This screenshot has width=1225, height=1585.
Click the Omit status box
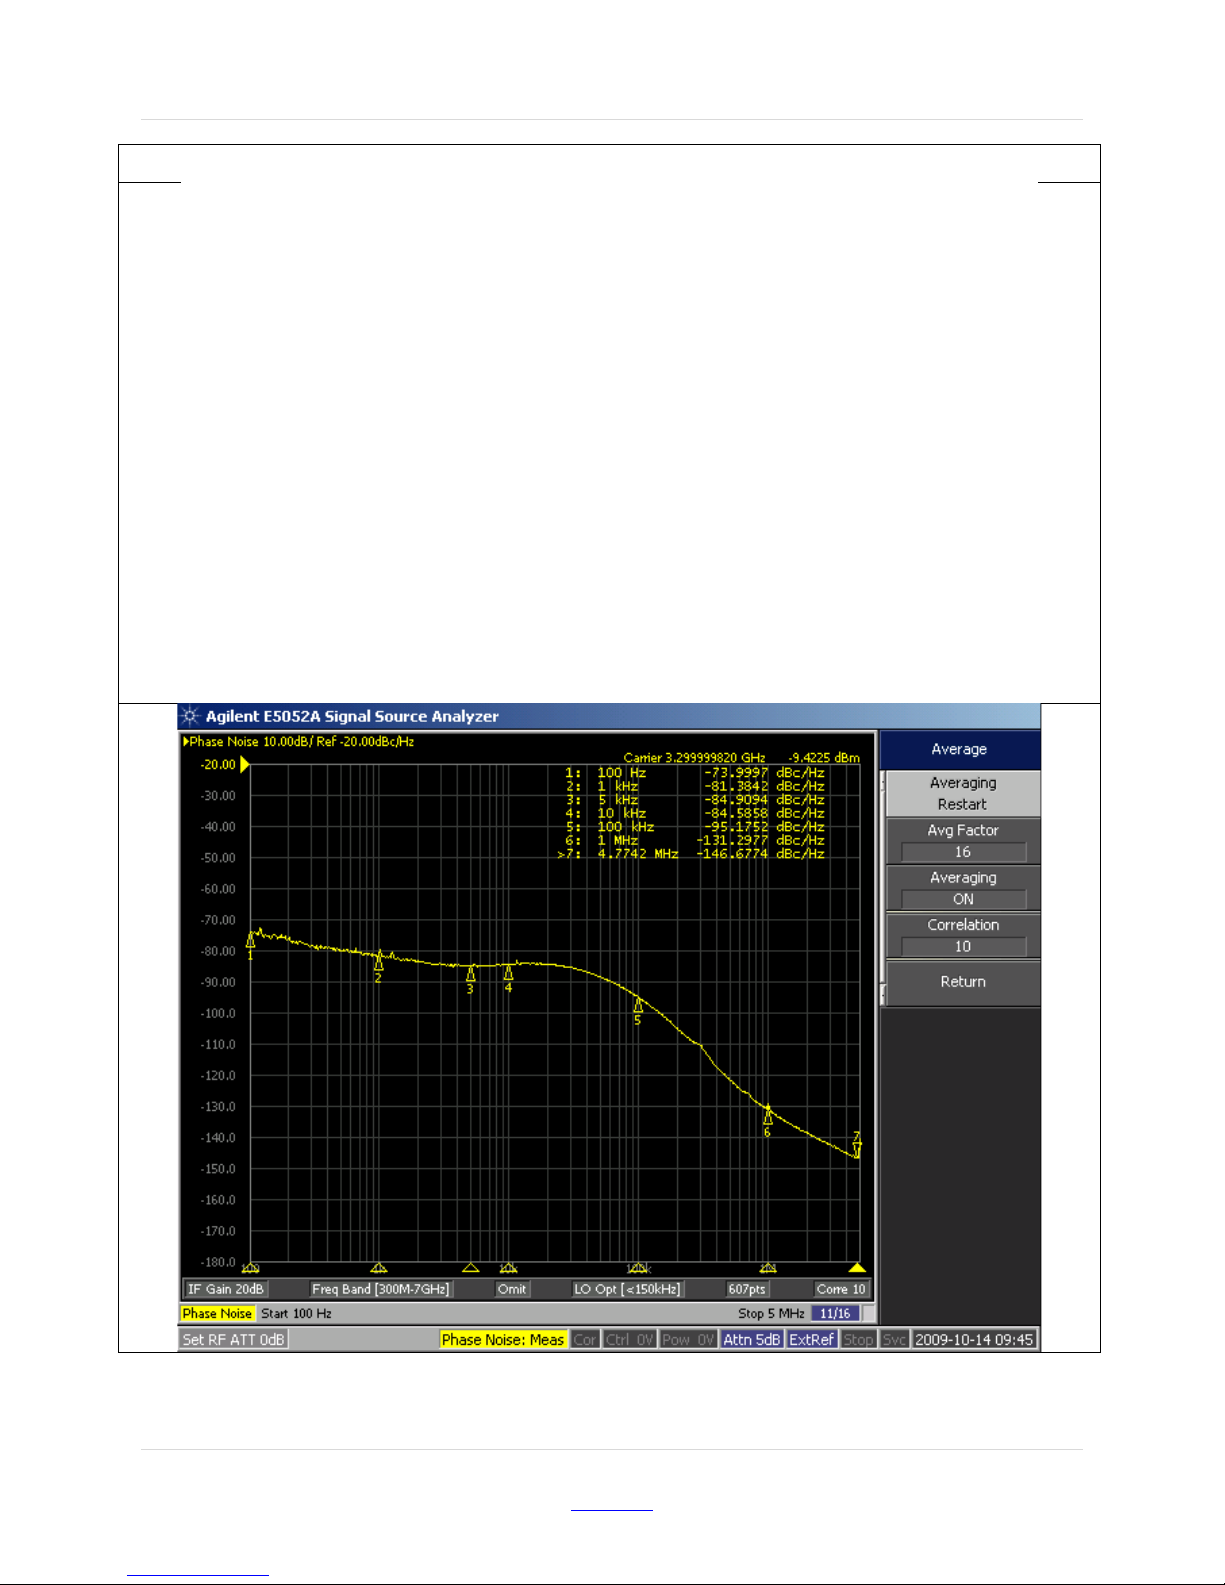[x=512, y=1289]
